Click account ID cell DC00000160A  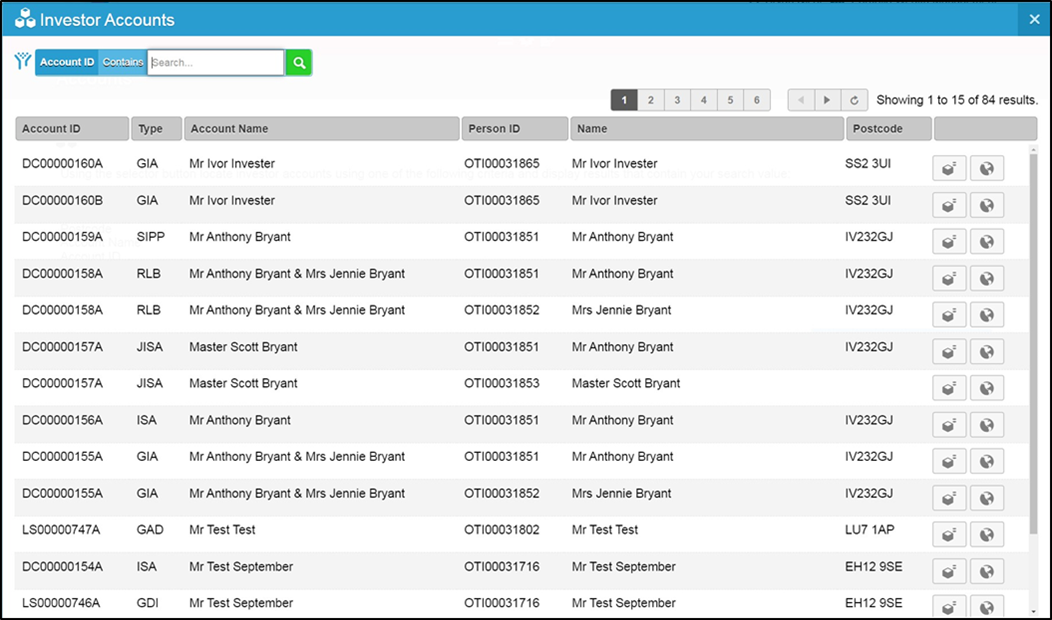pos(62,163)
